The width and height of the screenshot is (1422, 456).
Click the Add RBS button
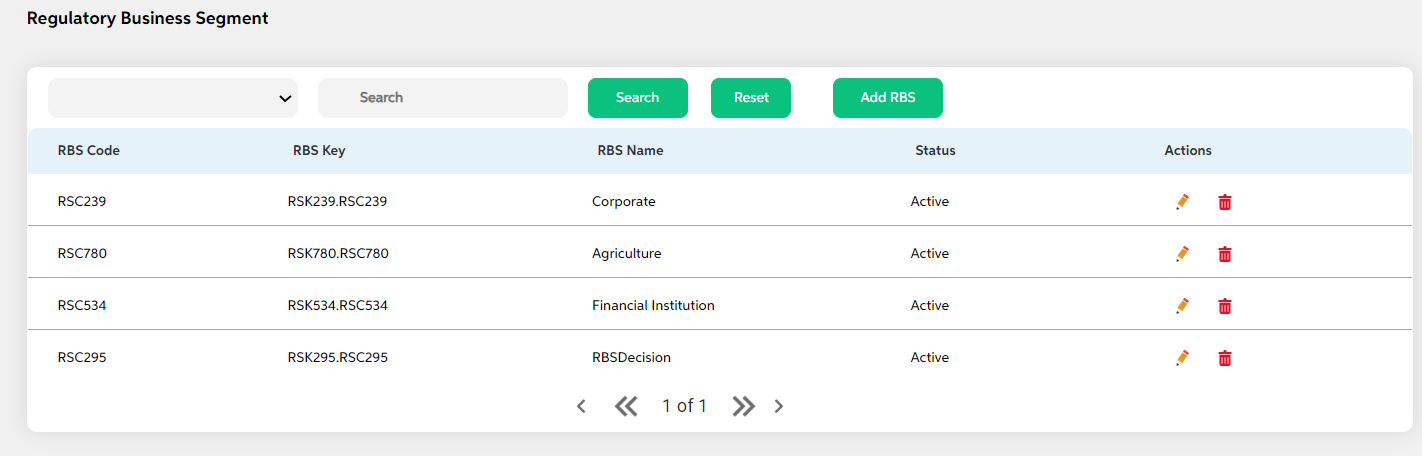pos(888,98)
